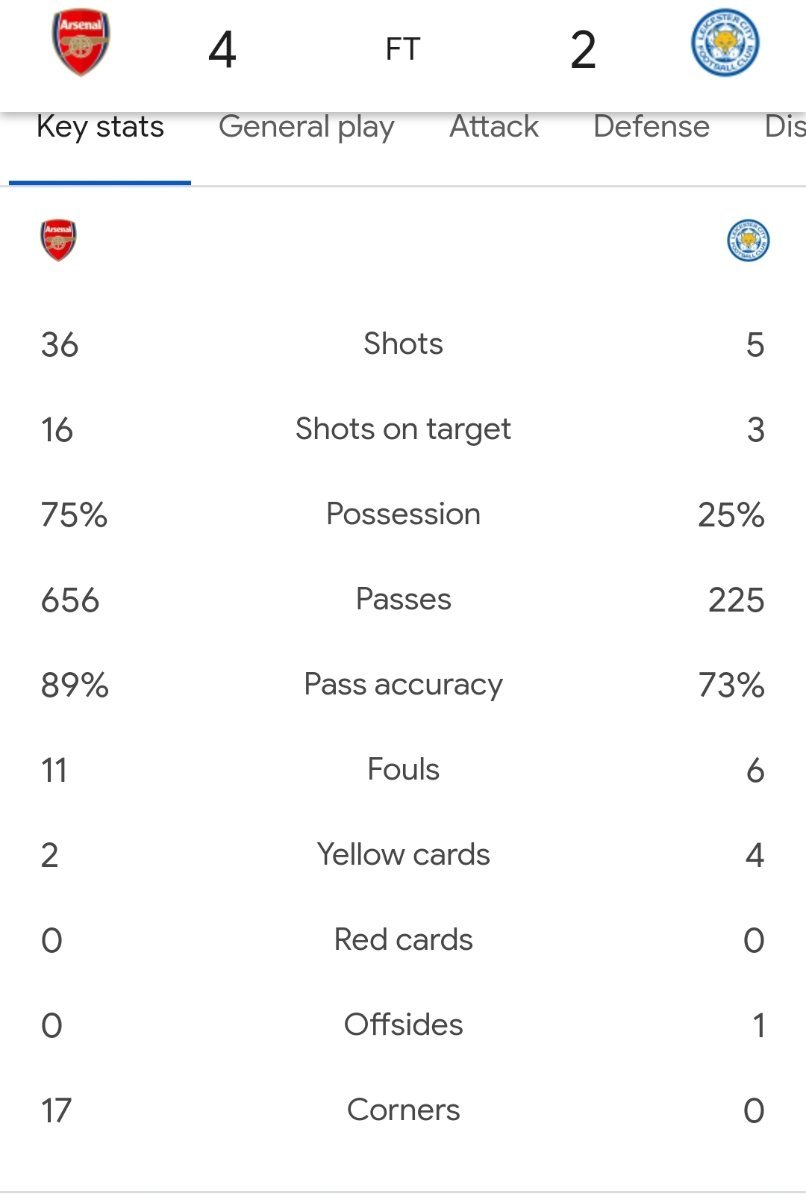Select the Shots on target label
The height and width of the screenshot is (1200, 806).
(403, 430)
